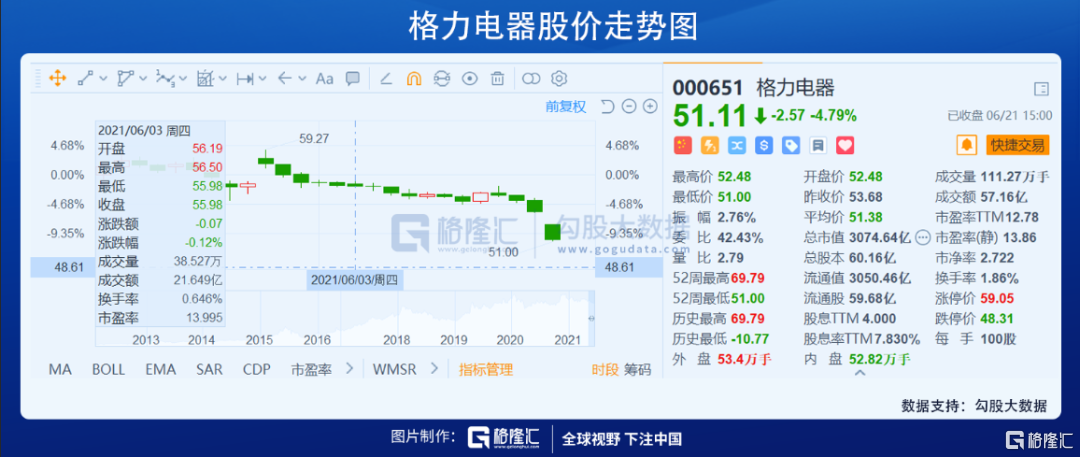Open chart settings gear icon
1080x457 pixels.
point(559,79)
